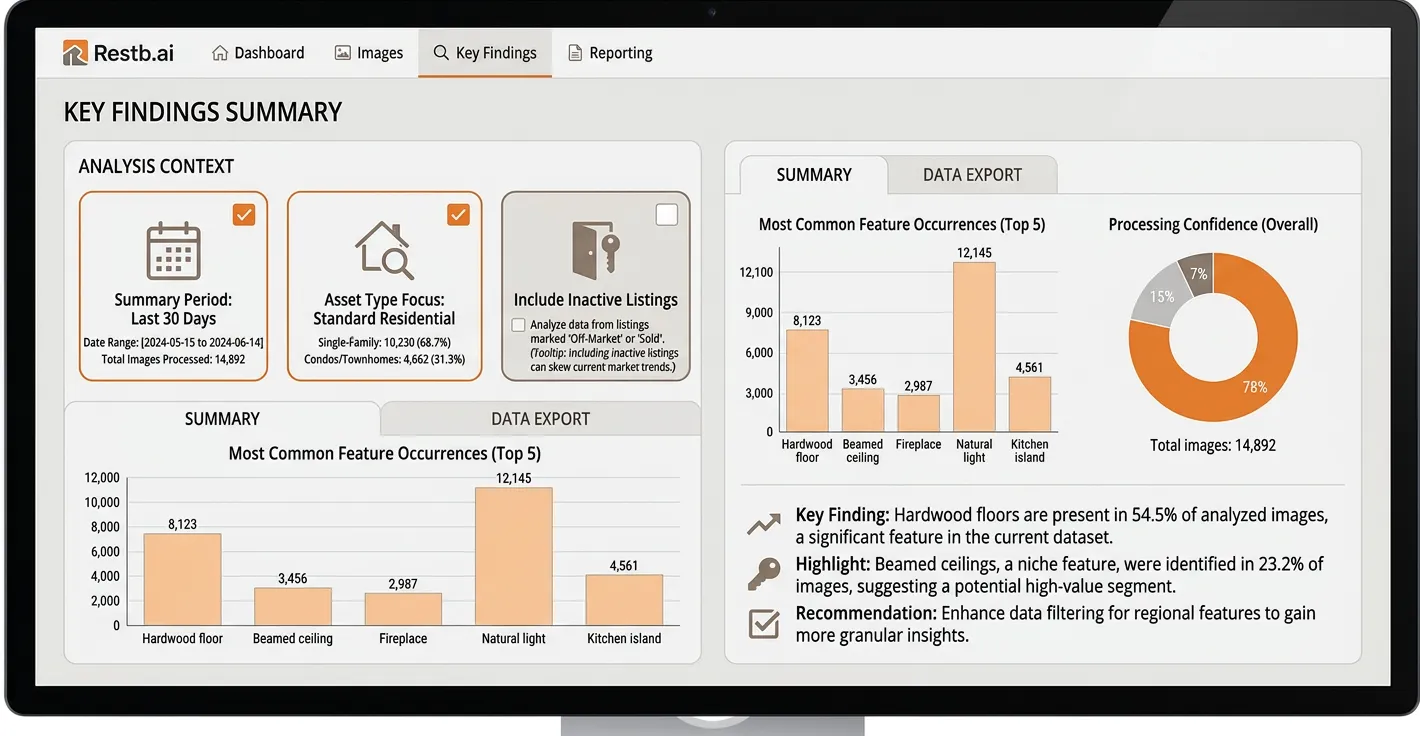Viewport: 1420px width, 736px height.
Task: Click the Recommendation checklist icon
Action: [763, 624]
